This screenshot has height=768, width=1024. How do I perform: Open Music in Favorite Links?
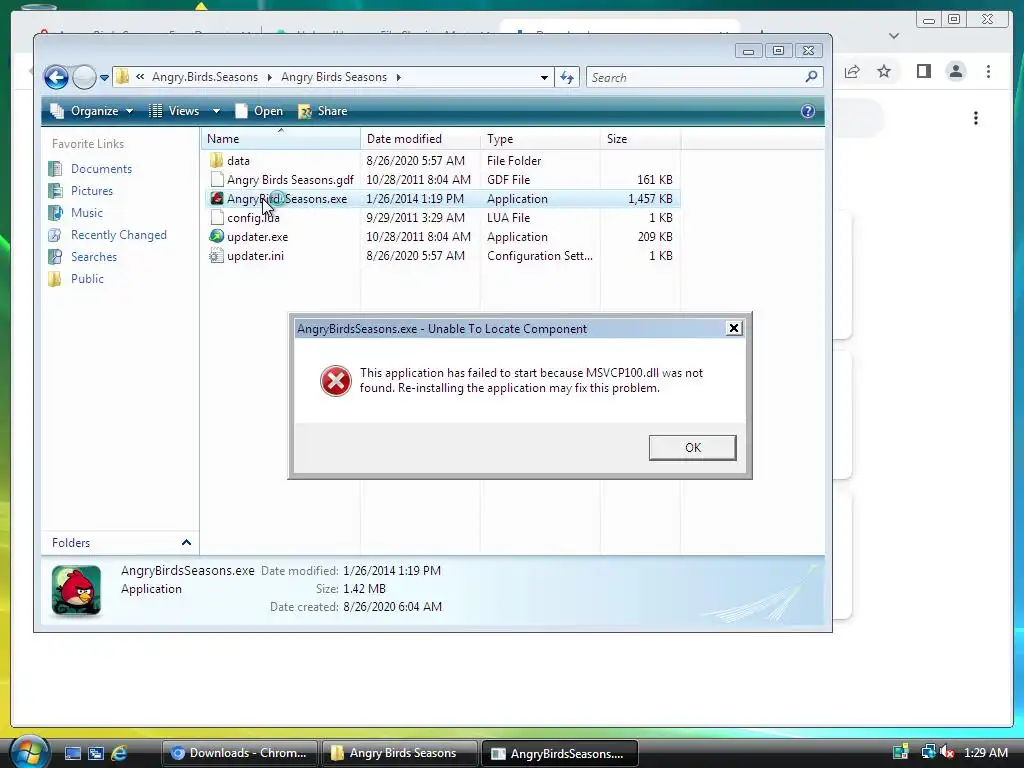click(76, 213)
